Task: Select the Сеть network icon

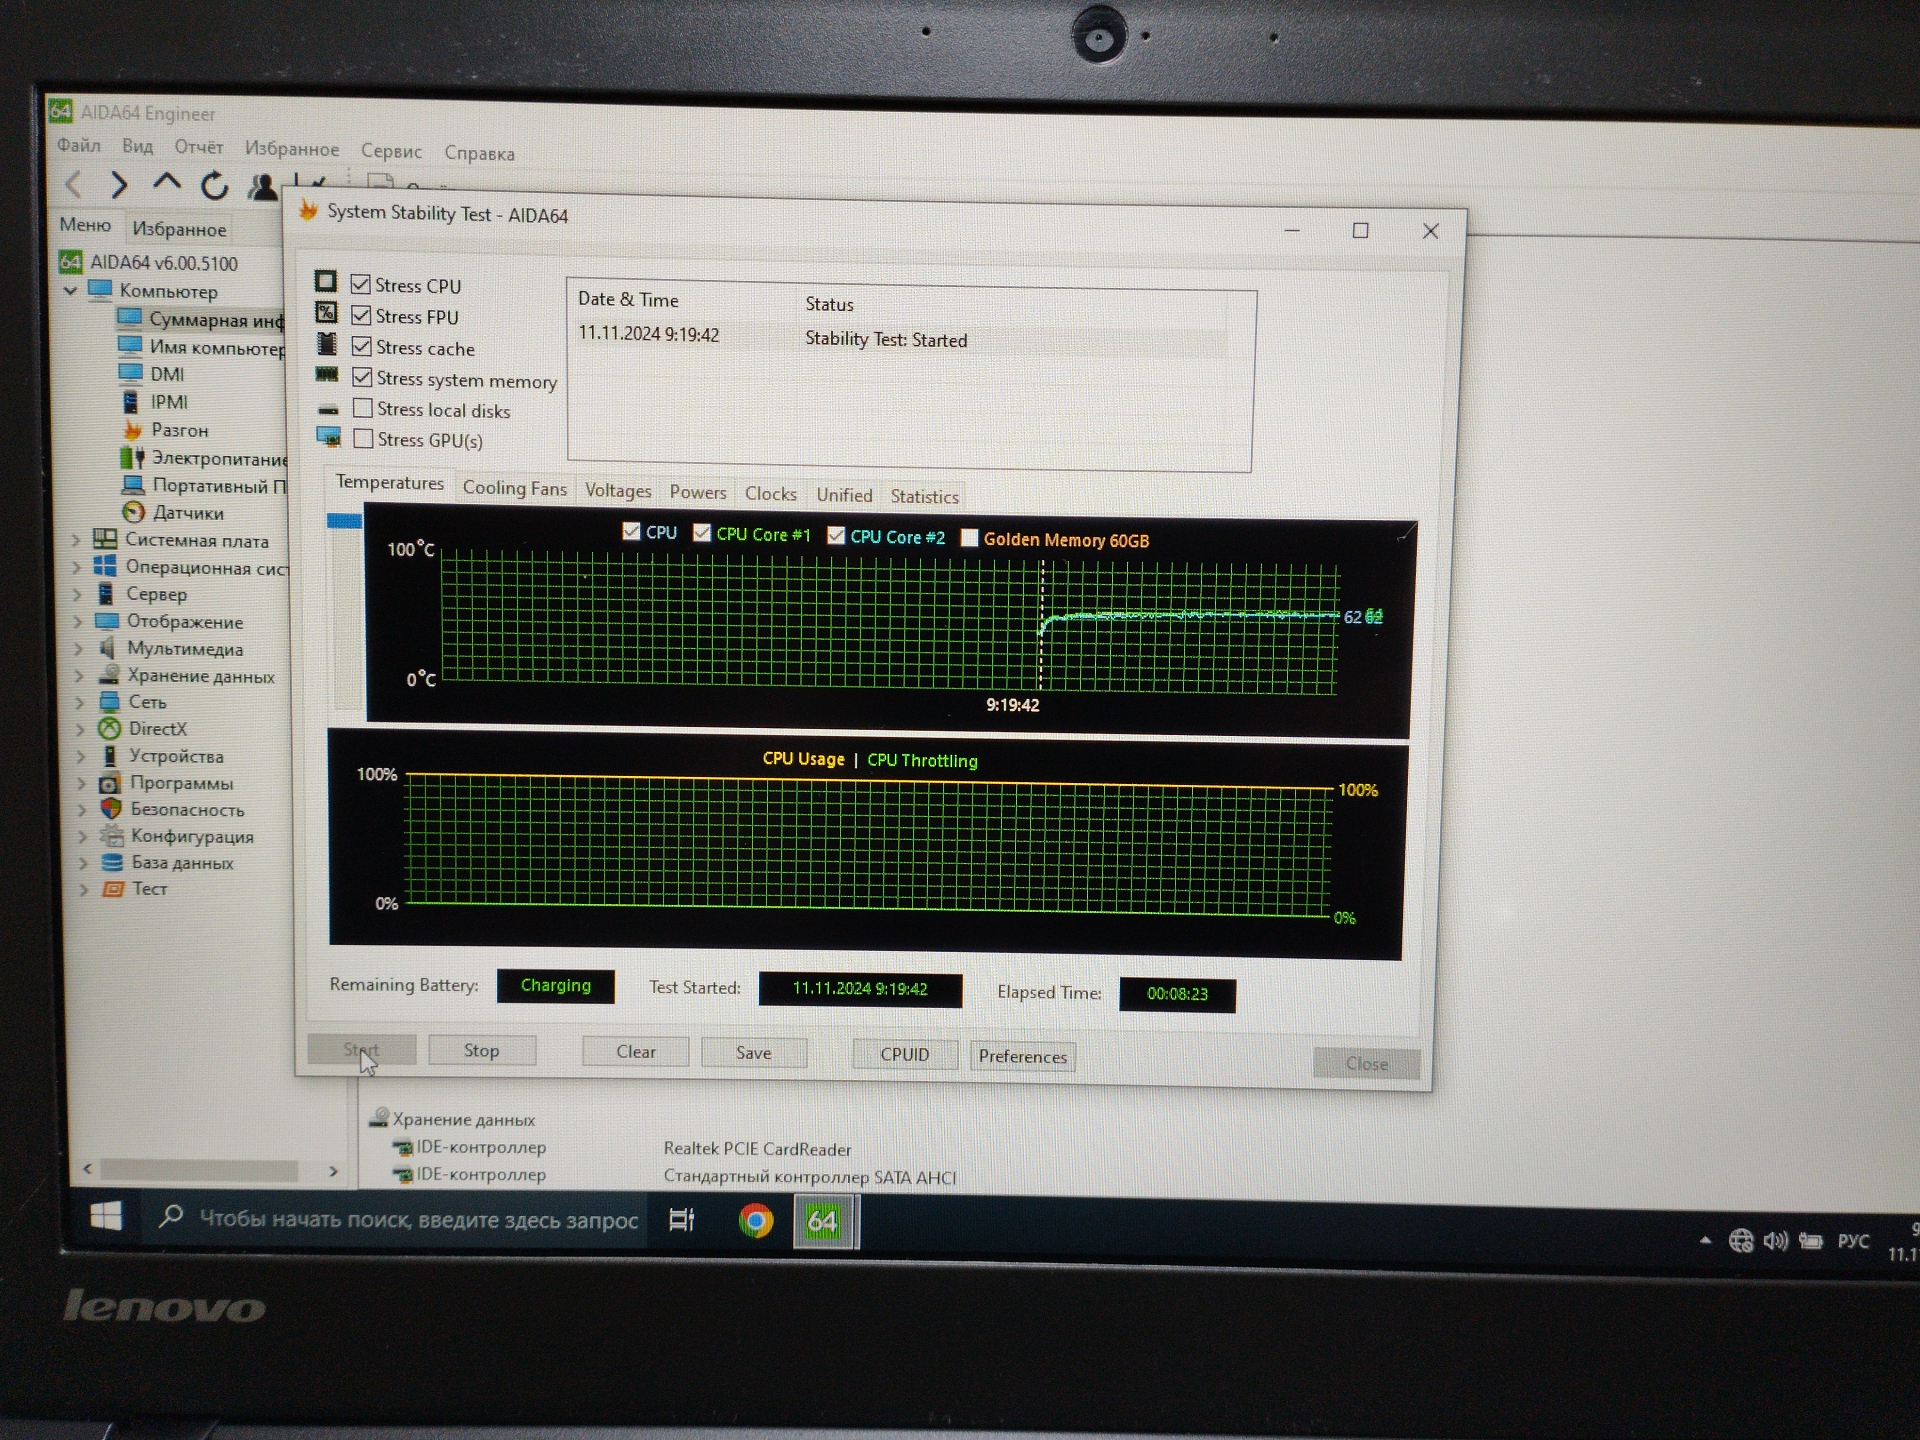Action: [x=109, y=701]
